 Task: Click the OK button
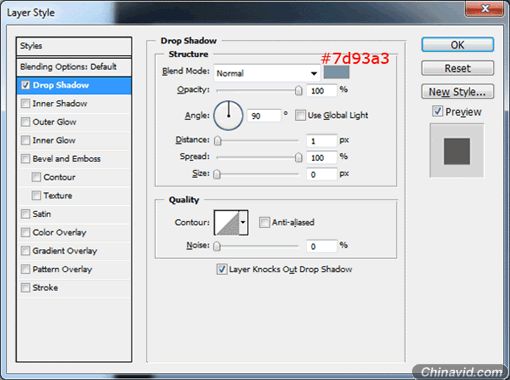coord(457,45)
